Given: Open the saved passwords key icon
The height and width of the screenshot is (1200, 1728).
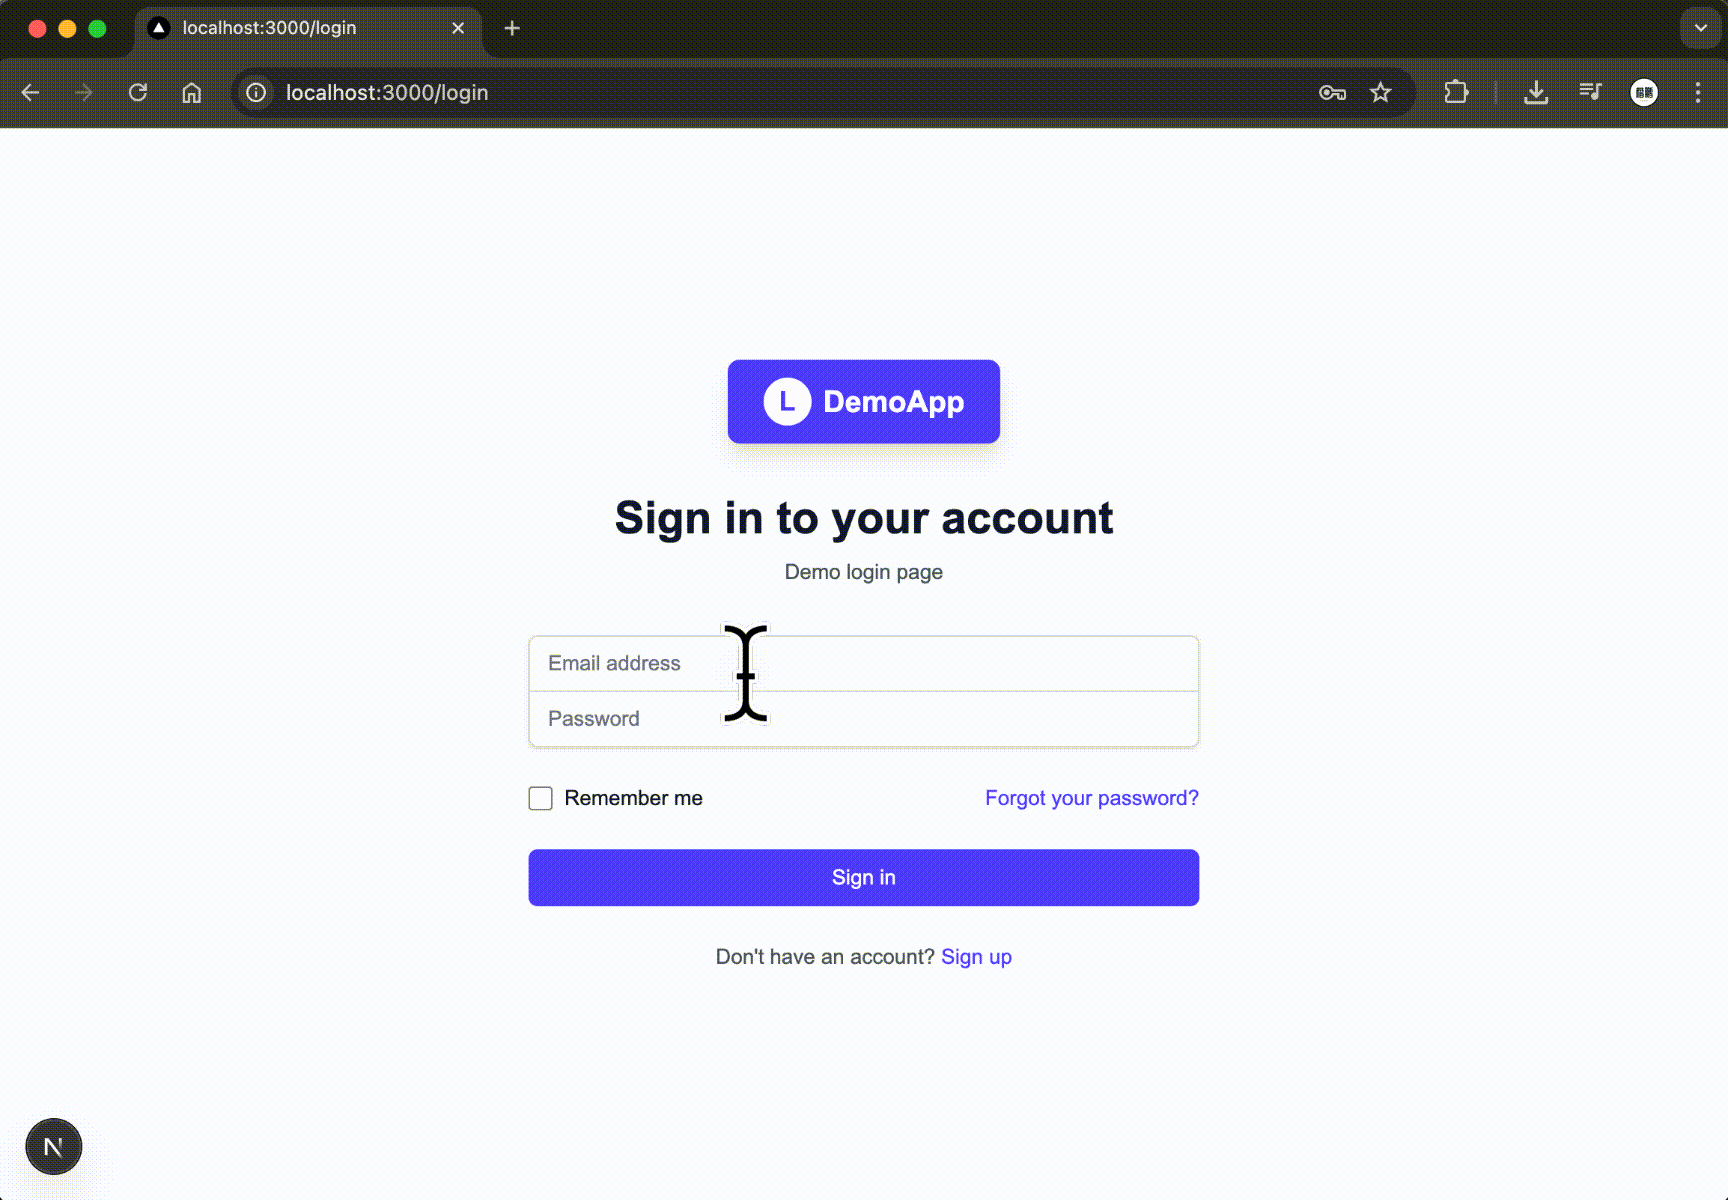Looking at the screenshot, I should 1332,93.
